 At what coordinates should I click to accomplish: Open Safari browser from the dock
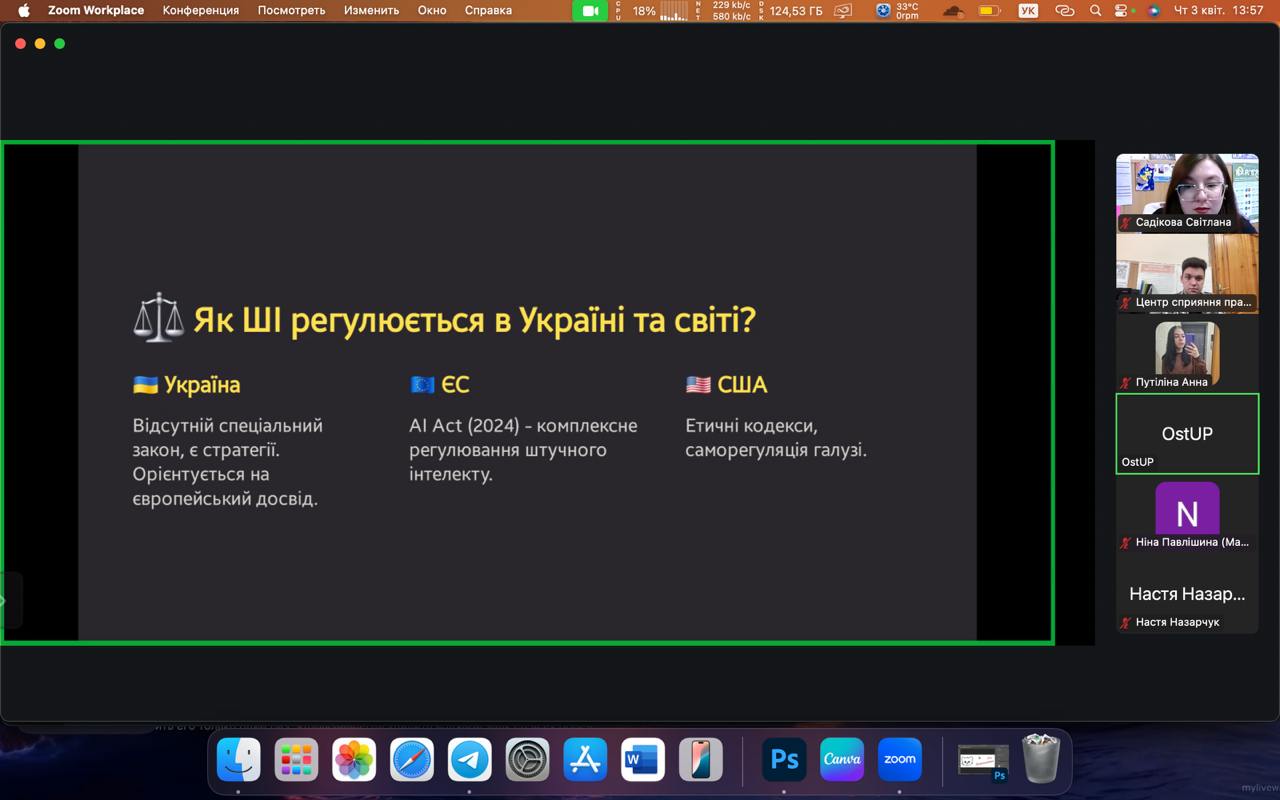coord(412,760)
